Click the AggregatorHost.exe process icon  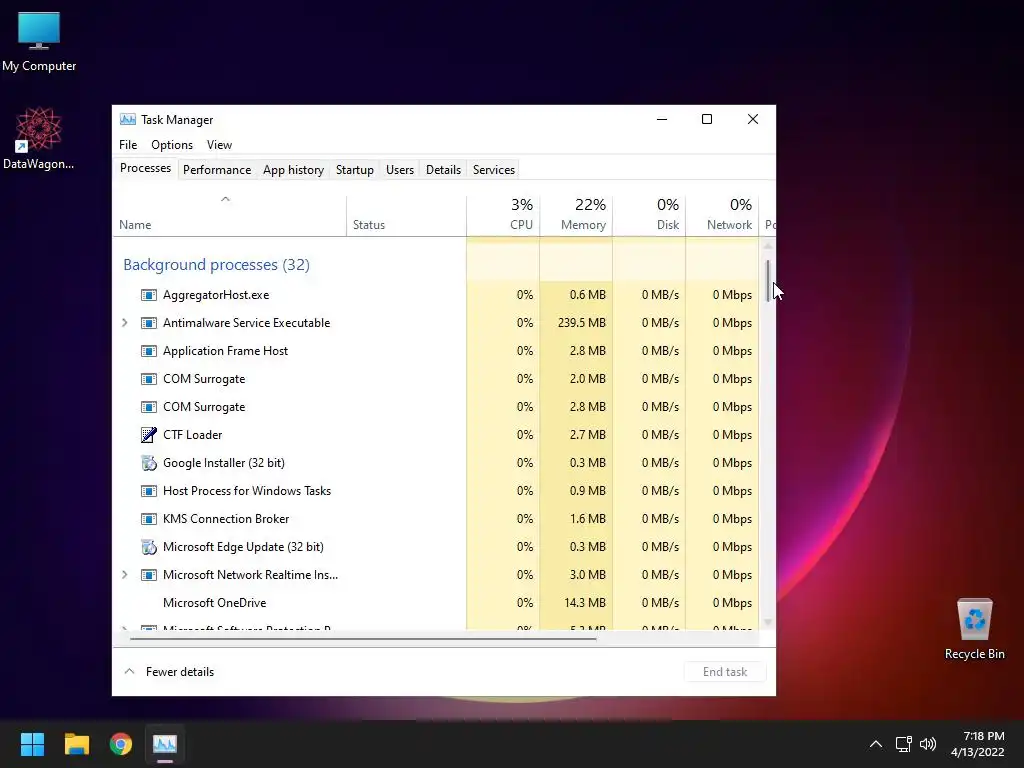pyautogui.click(x=149, y=295)
